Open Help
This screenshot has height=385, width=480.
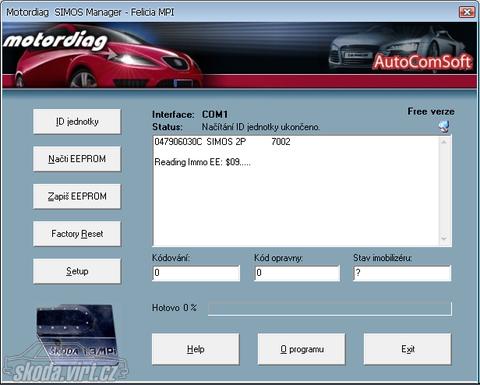click(196, 349)
